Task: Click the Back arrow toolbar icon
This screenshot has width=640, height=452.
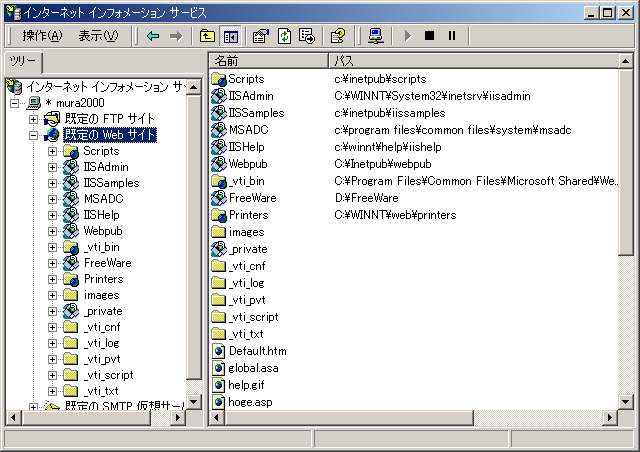Action: [153, 36]
